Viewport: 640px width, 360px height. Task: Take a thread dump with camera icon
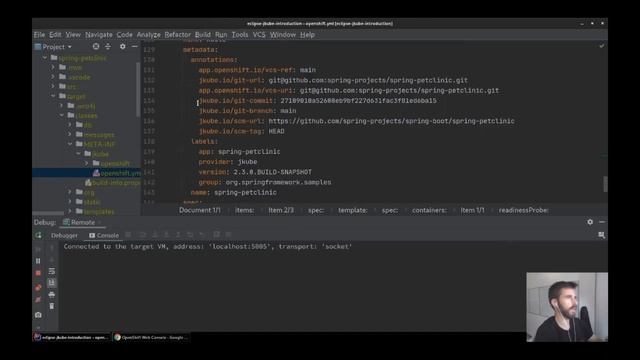(38, 315)
